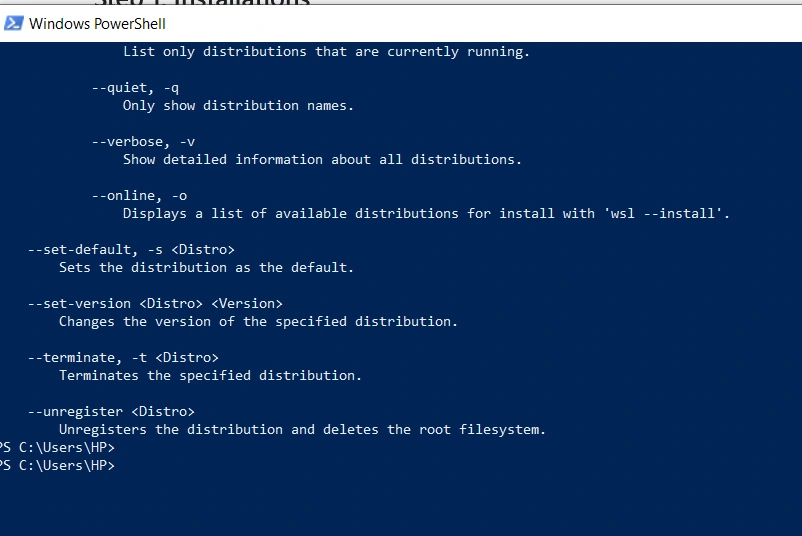Click the 'List only distributions that are currently running' line
802x536 pixels.
click(326, 52)
